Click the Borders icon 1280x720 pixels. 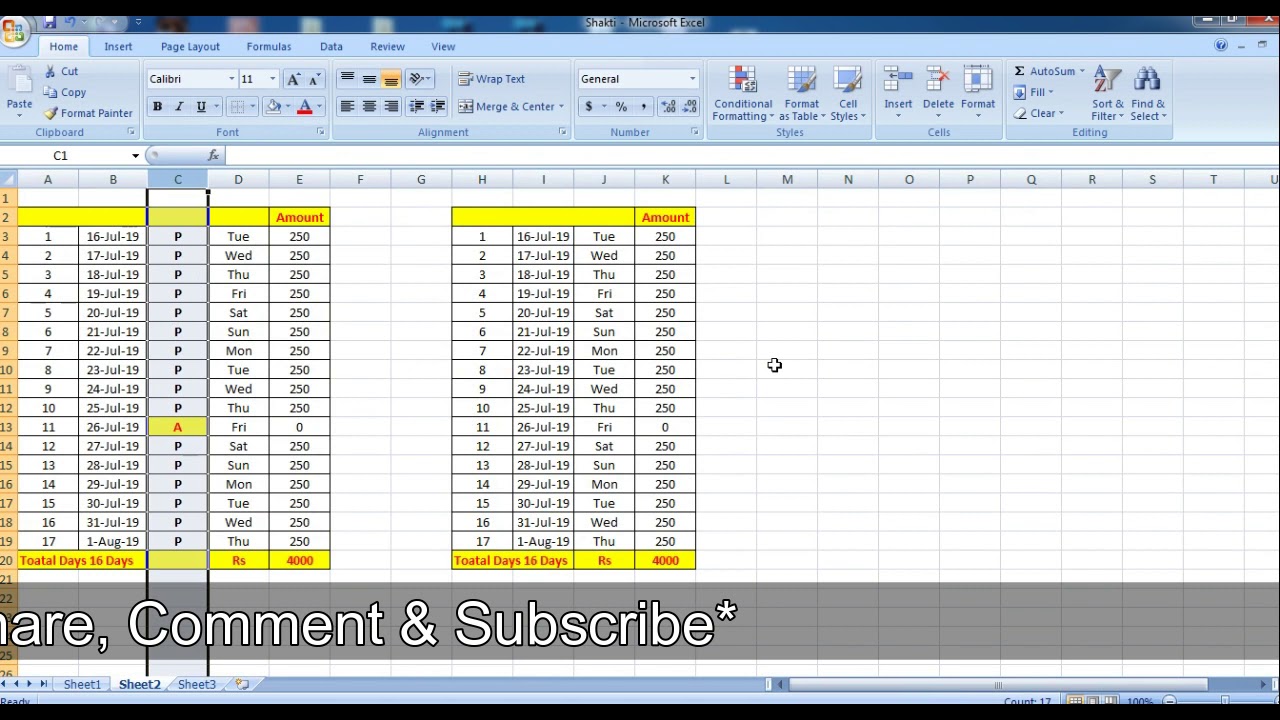tap(237, 107)
